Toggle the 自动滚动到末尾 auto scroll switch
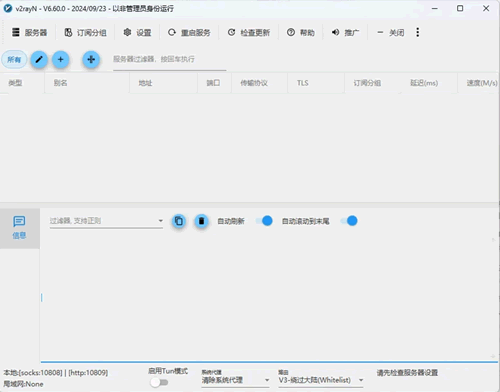500x392 pixels. coord(349,221)
